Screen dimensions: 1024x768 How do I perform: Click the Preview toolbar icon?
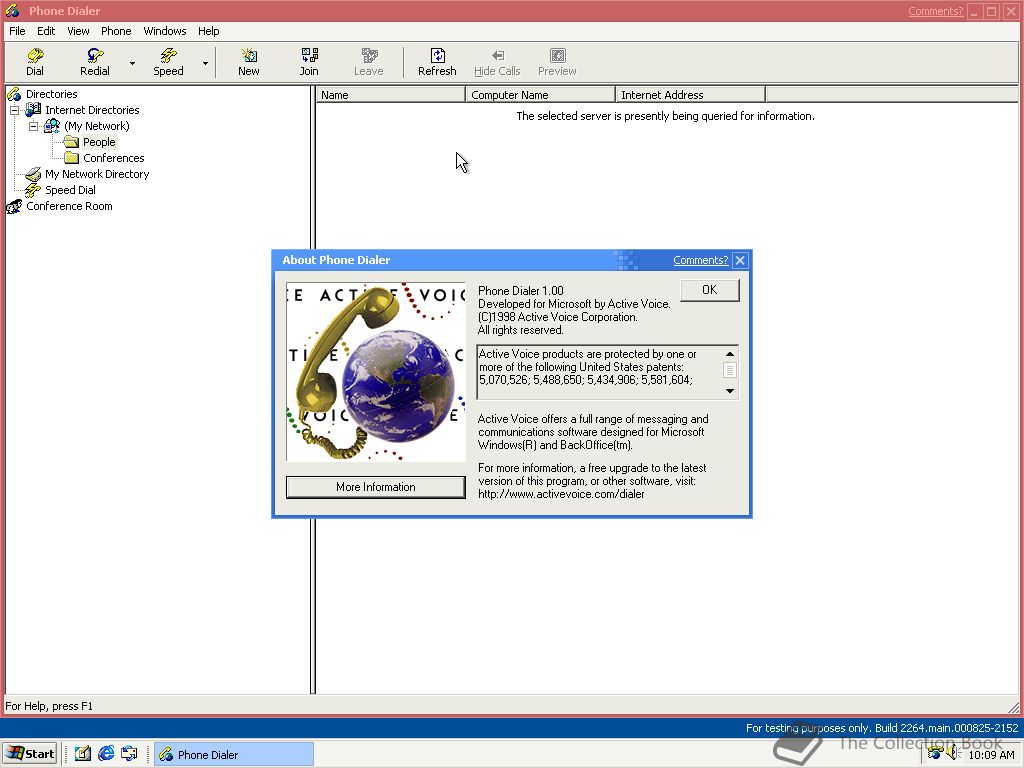coord(557,62)
